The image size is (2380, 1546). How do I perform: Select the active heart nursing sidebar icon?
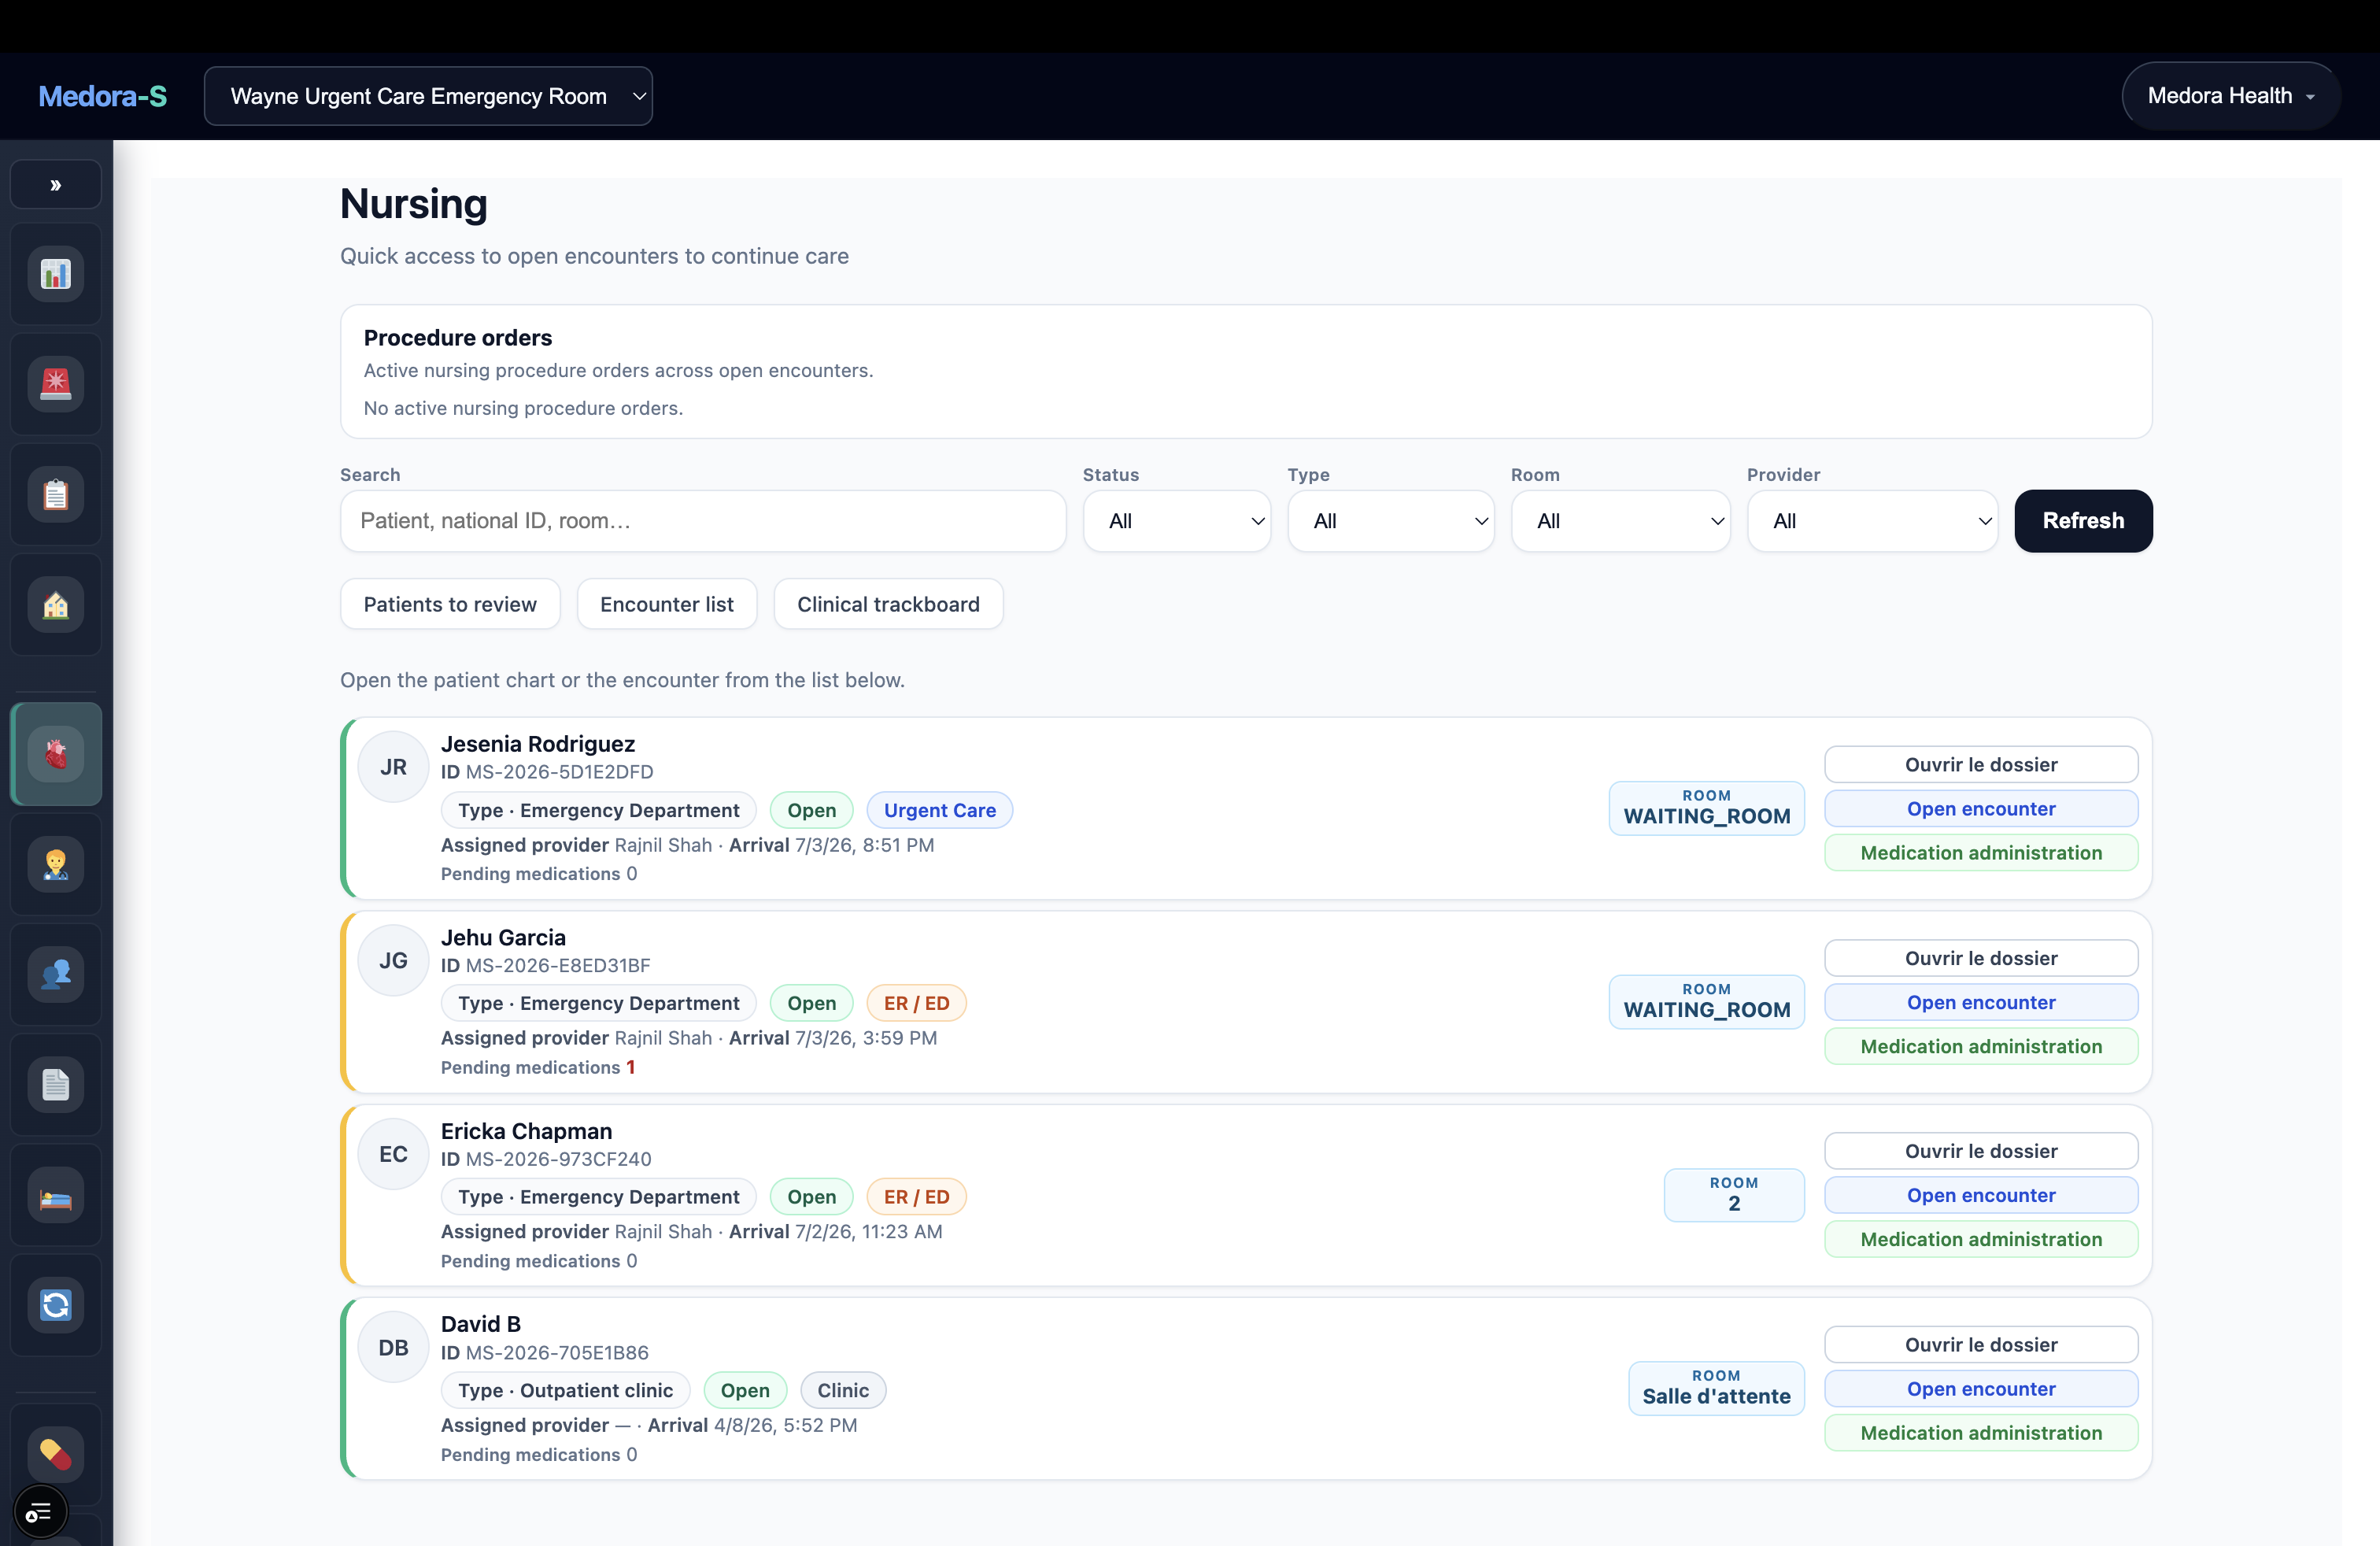coord(56,754)
